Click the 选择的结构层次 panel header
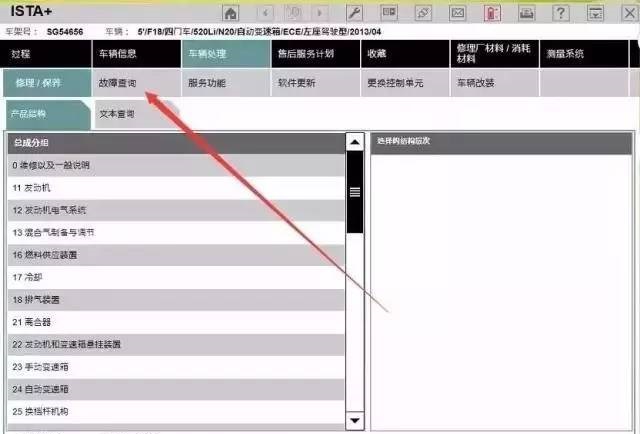Image resolution: width=640 pixels, height=434 pixels. [501, 143]
